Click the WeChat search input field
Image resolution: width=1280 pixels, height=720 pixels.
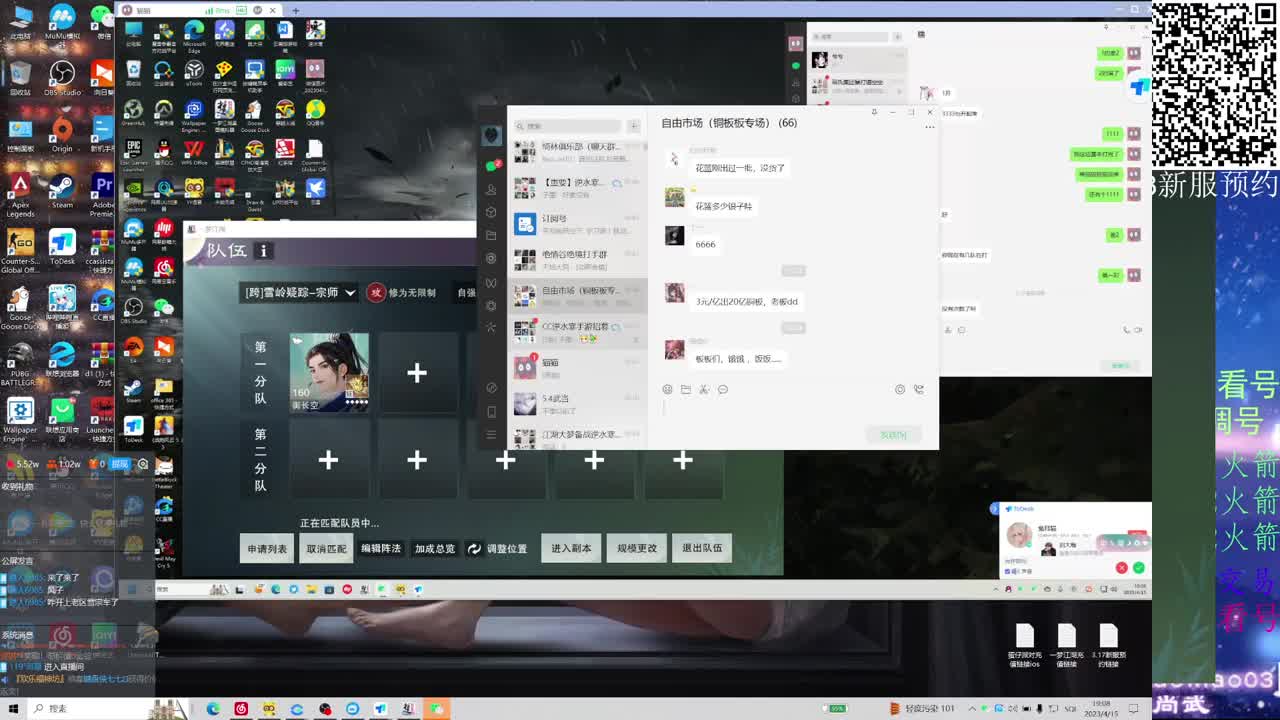tap(568, 126)
